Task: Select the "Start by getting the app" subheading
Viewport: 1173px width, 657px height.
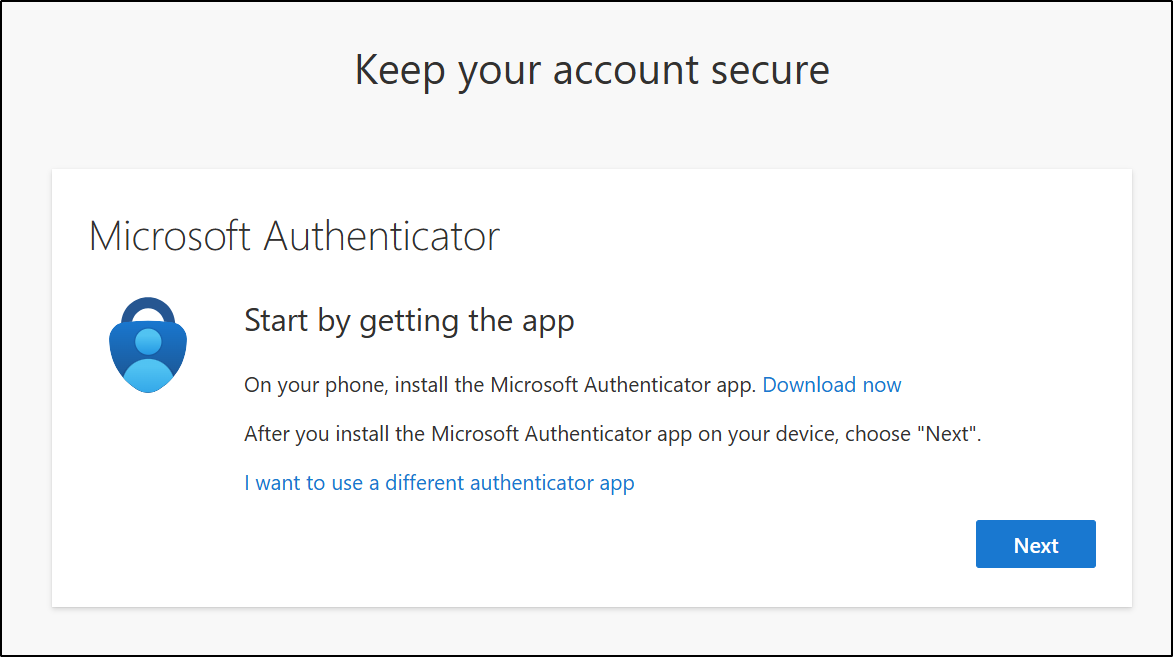Action: (x=409, y=321)
